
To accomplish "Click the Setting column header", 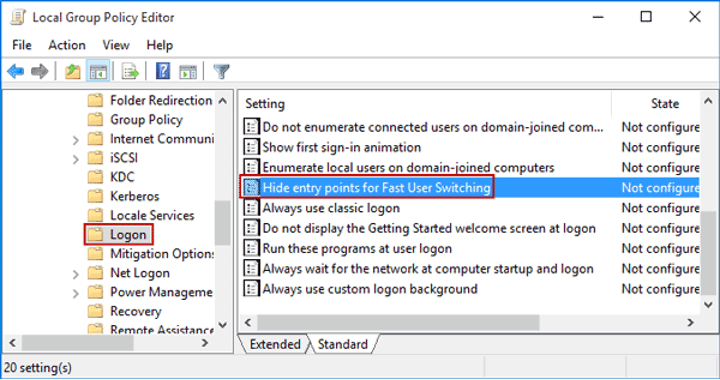I will (x=427, y=104).
